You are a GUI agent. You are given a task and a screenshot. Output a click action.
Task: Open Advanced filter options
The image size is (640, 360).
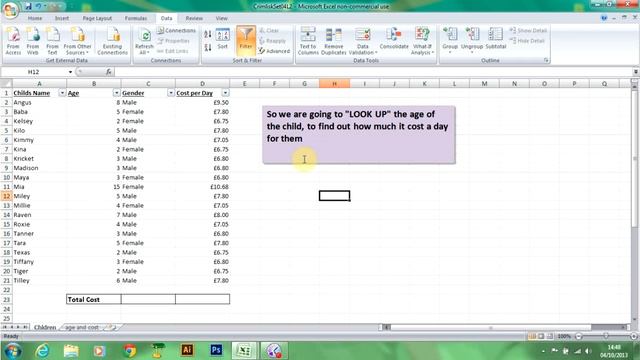274,51
